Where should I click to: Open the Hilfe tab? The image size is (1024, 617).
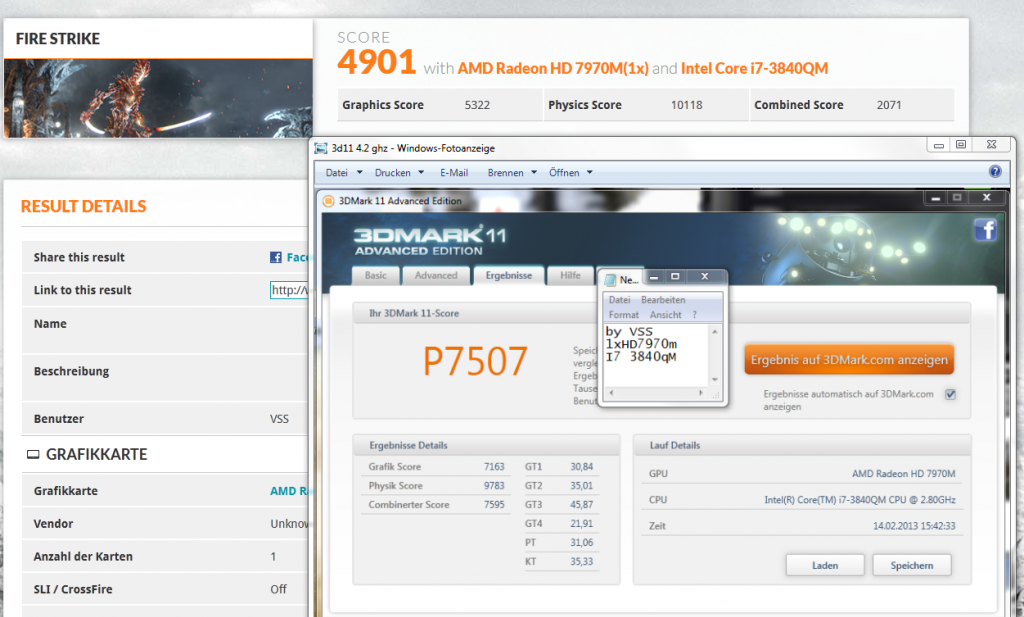(x=570, y=276)
